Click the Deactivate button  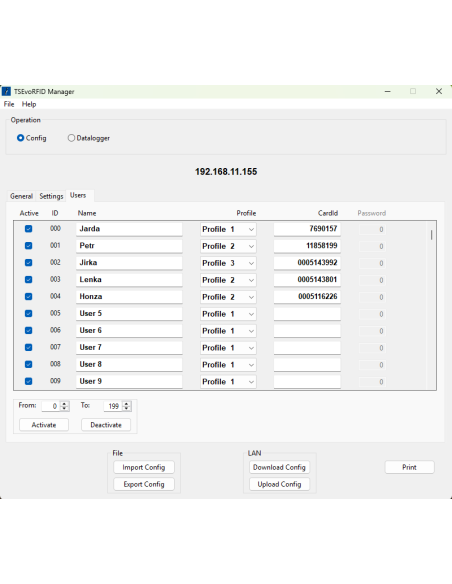pyautogui.click(x=106, y=425)
